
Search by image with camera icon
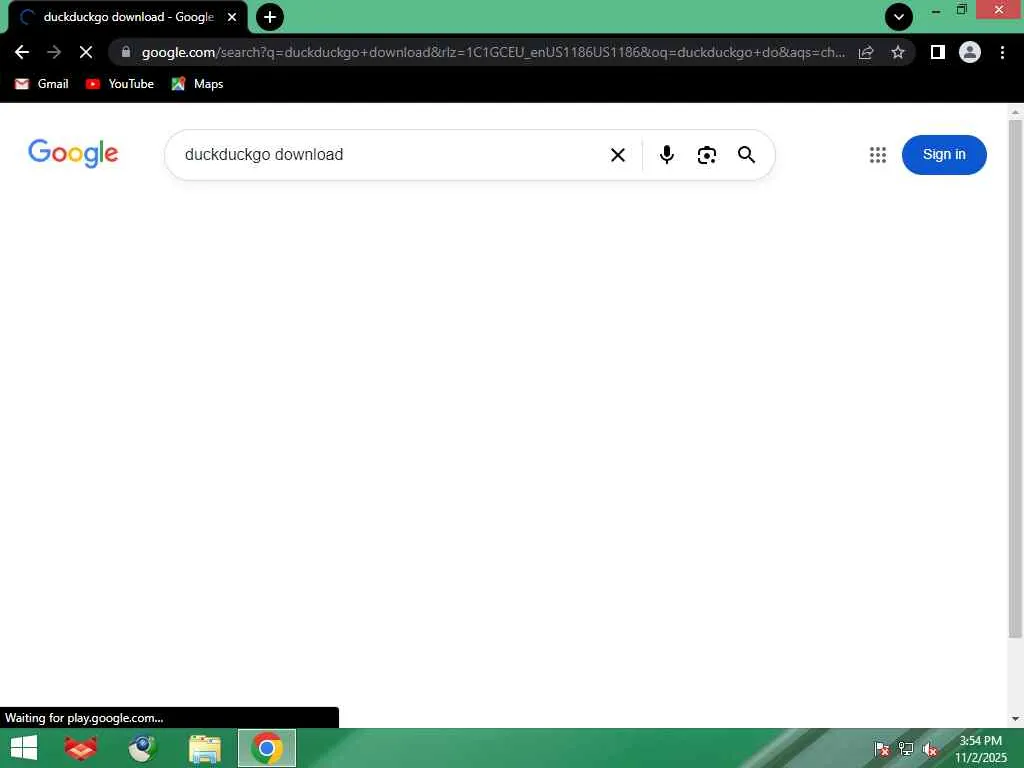pos(707,155)
